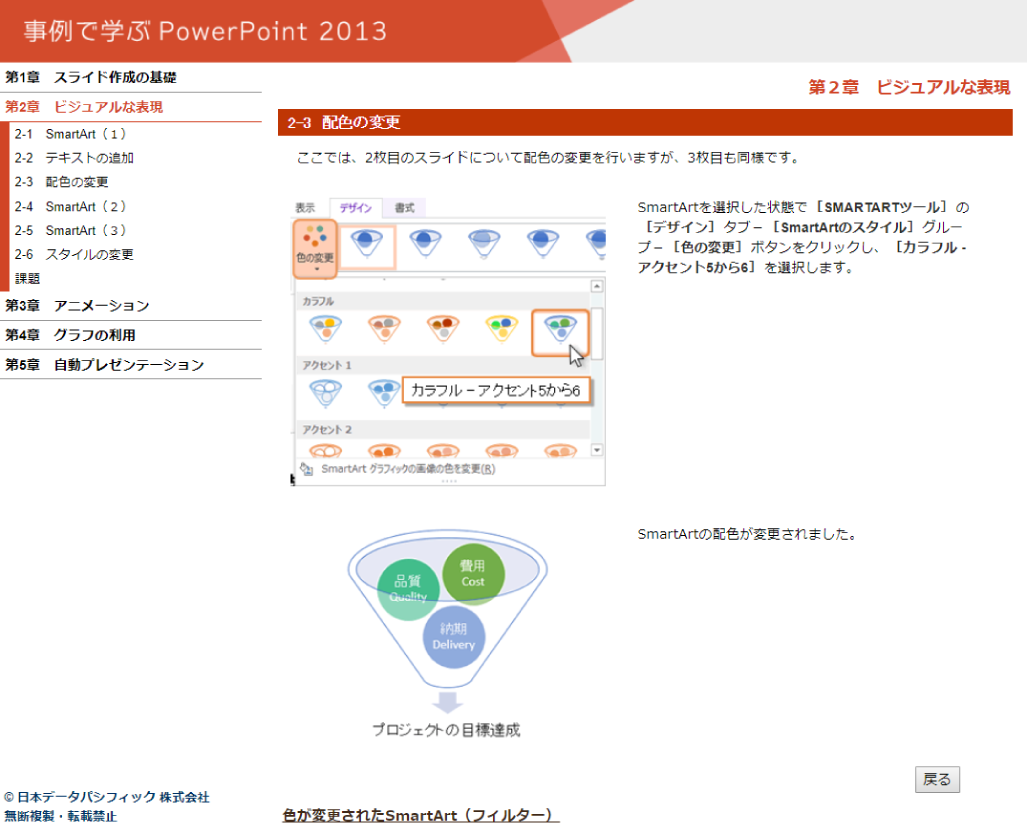Open 第1章 スライド作成の基礎
This screenshot has width=1027, height=840.
pyautogui.click(x=91, y=77)
